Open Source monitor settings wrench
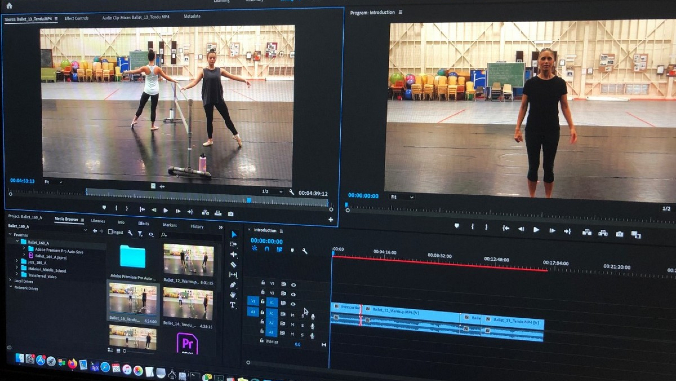The height and width of the screenshot is (381, 676). (x=291, y=192)
